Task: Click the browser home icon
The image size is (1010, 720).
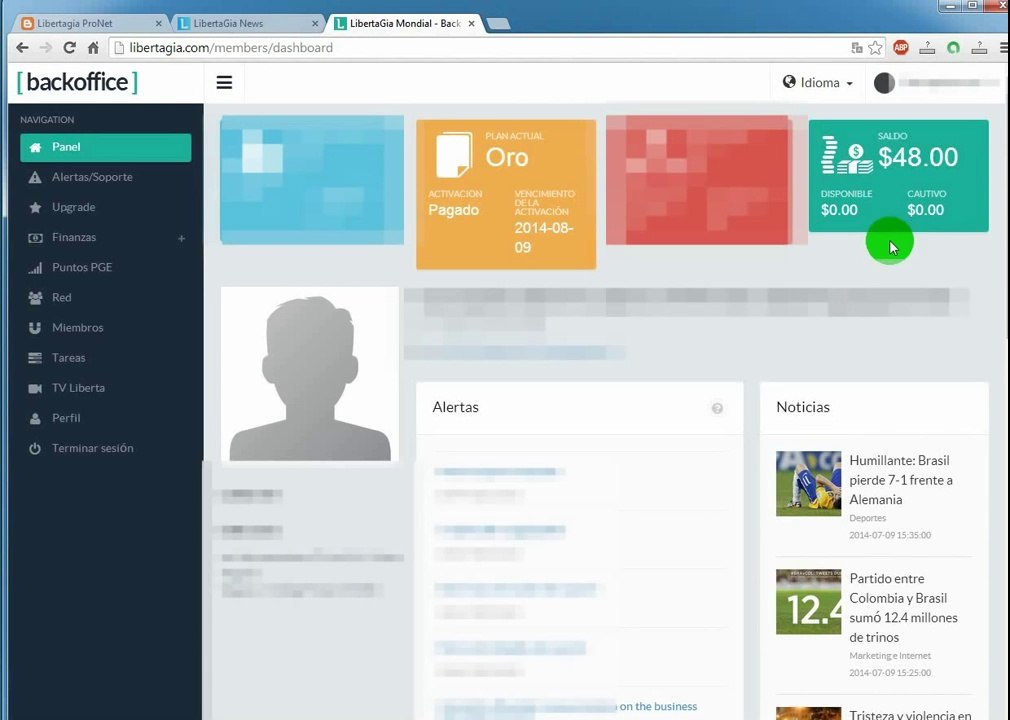Action: [x=93, y=48]
